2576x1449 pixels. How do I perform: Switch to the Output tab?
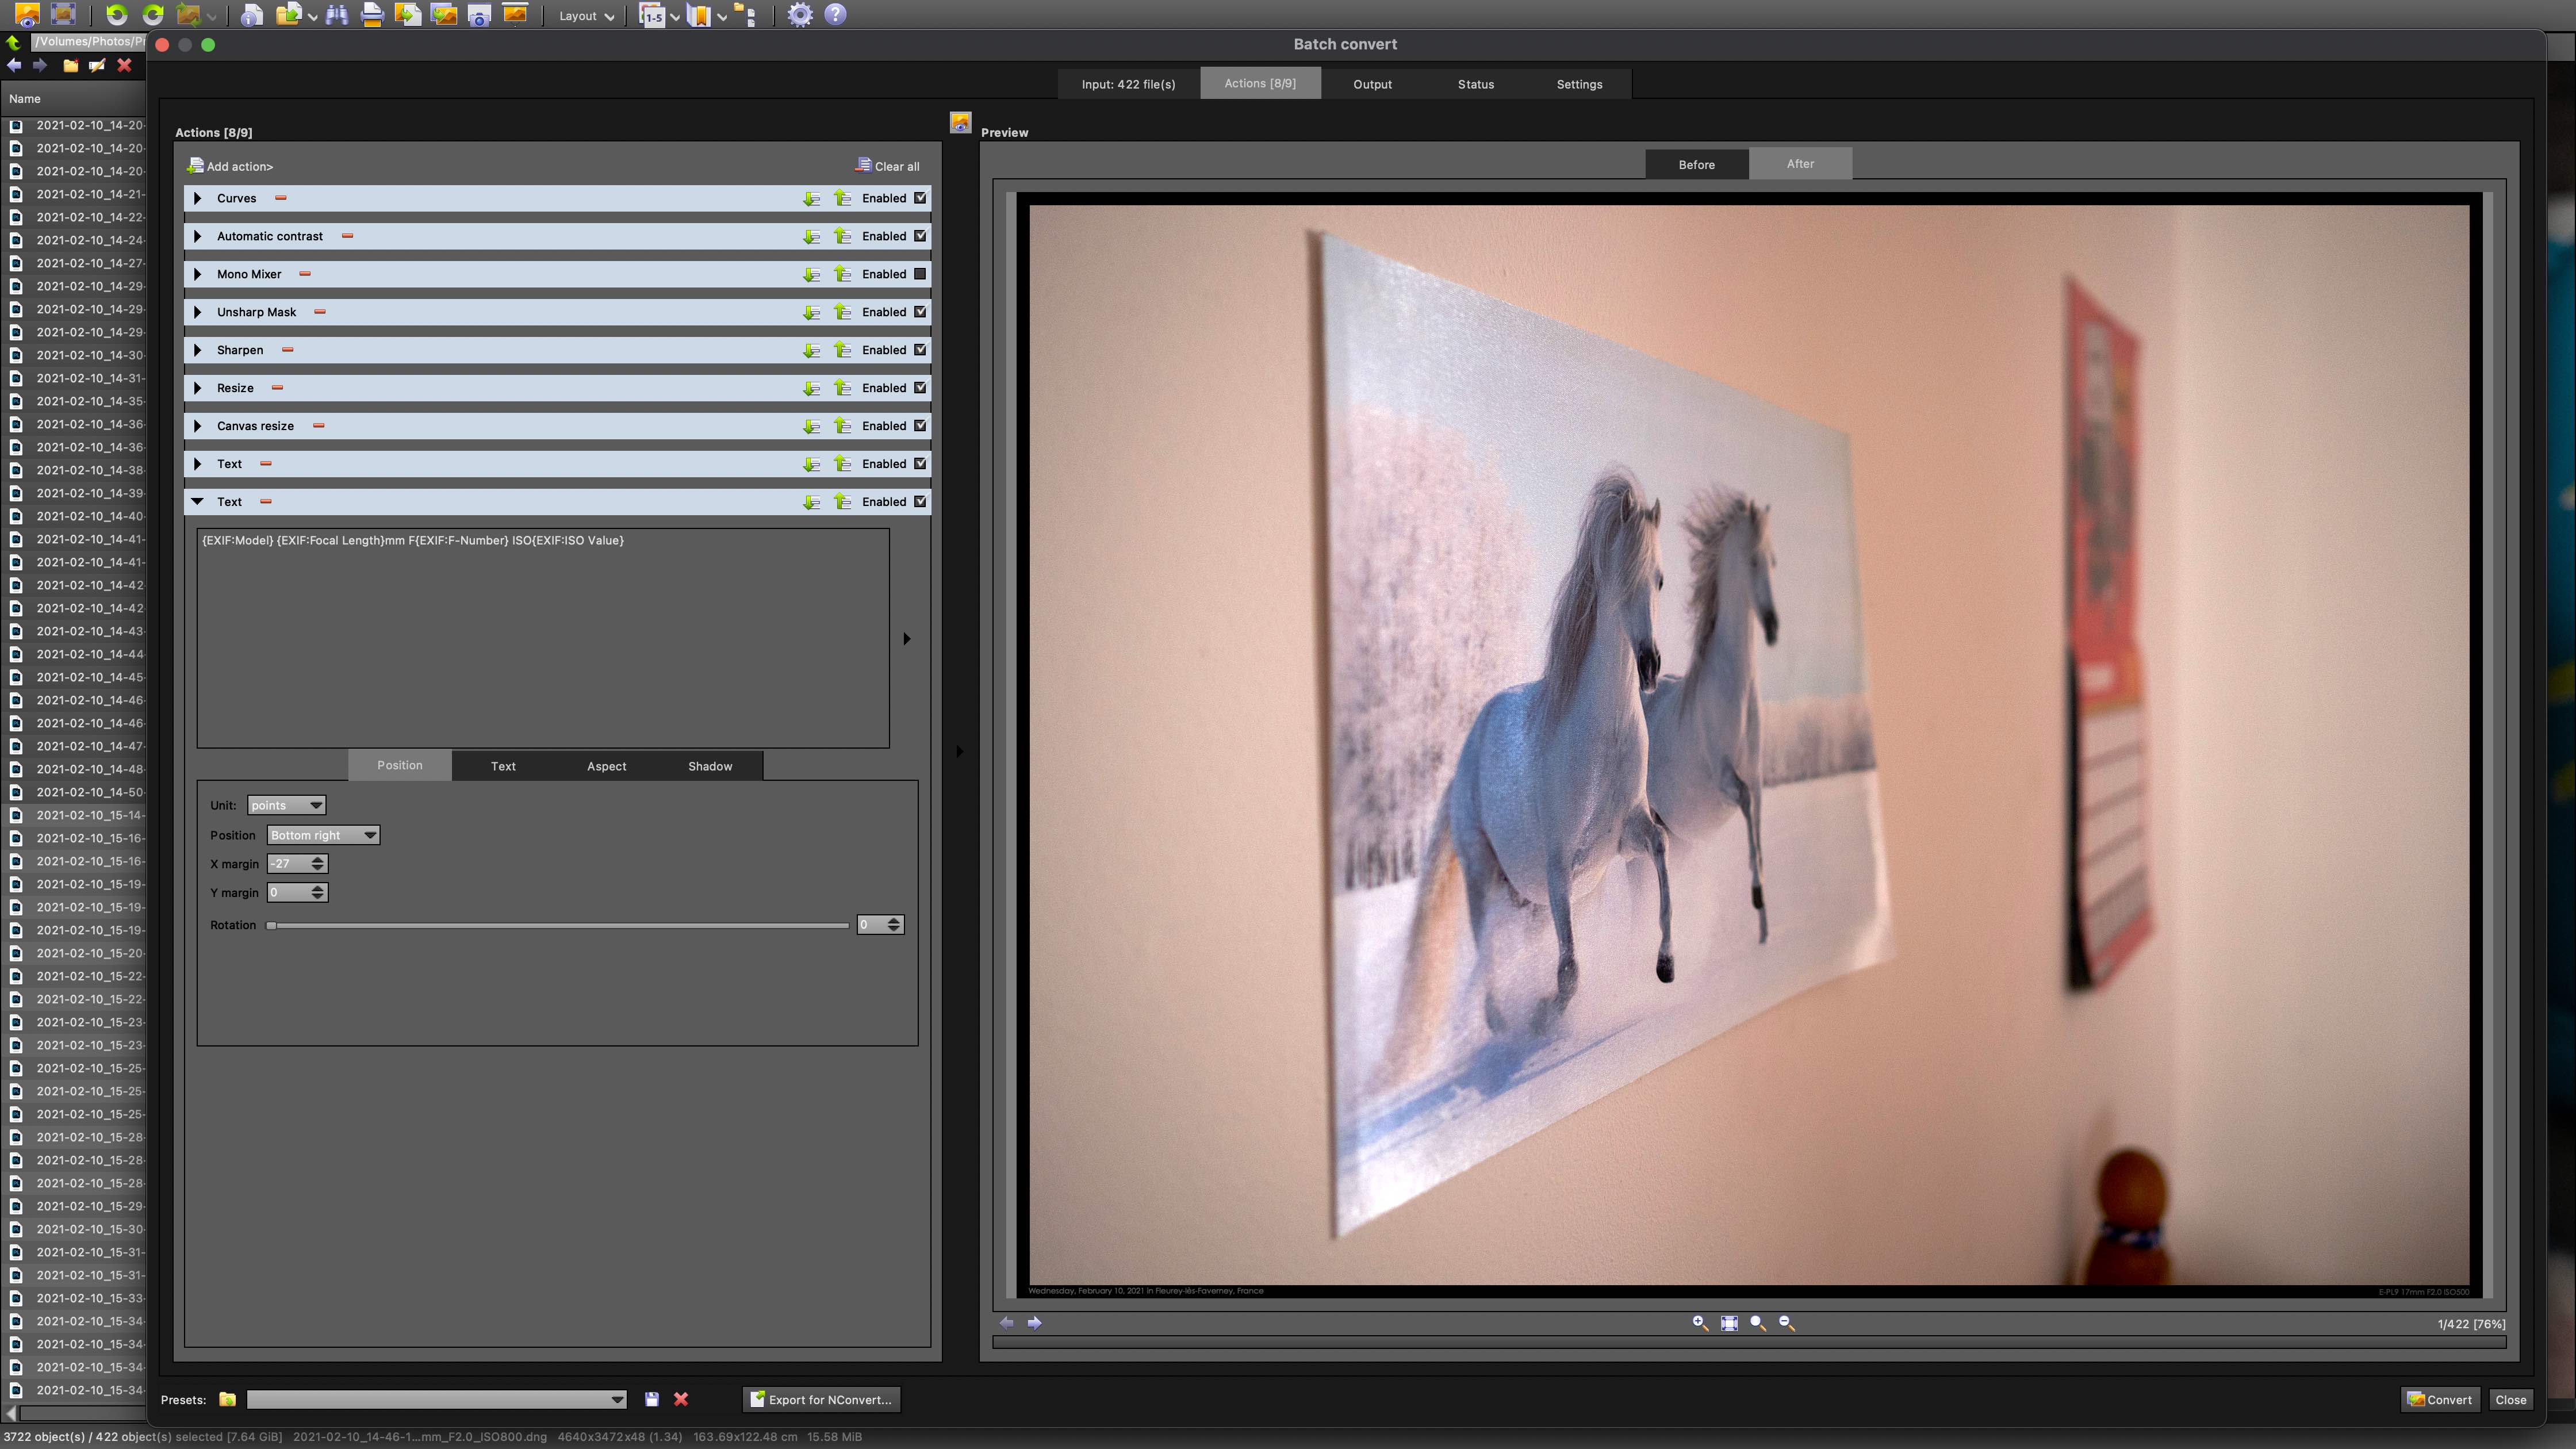pos(1372,84)
